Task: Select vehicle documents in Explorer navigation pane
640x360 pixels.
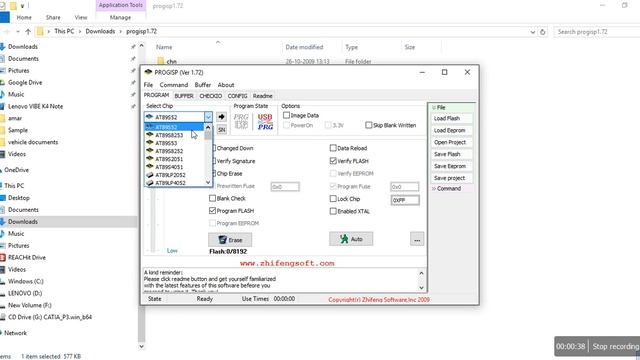Action: pos(33,142)
